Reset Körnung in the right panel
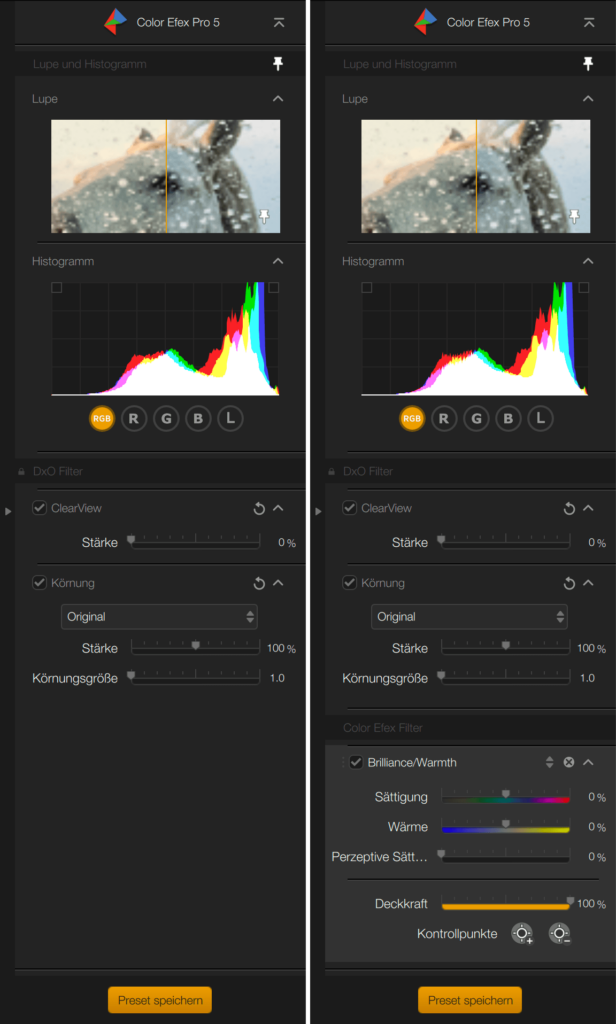 coord(570,583)
